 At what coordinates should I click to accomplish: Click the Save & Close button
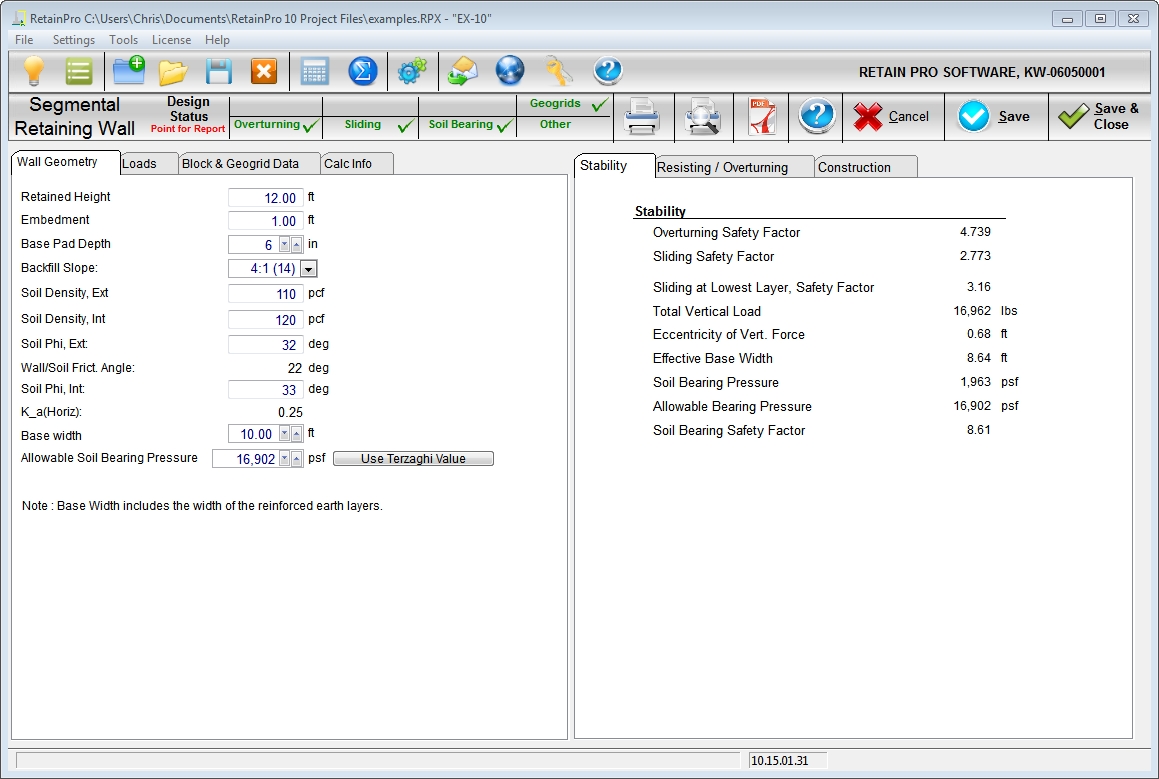pyautogui.click(x=1098, y=117)
